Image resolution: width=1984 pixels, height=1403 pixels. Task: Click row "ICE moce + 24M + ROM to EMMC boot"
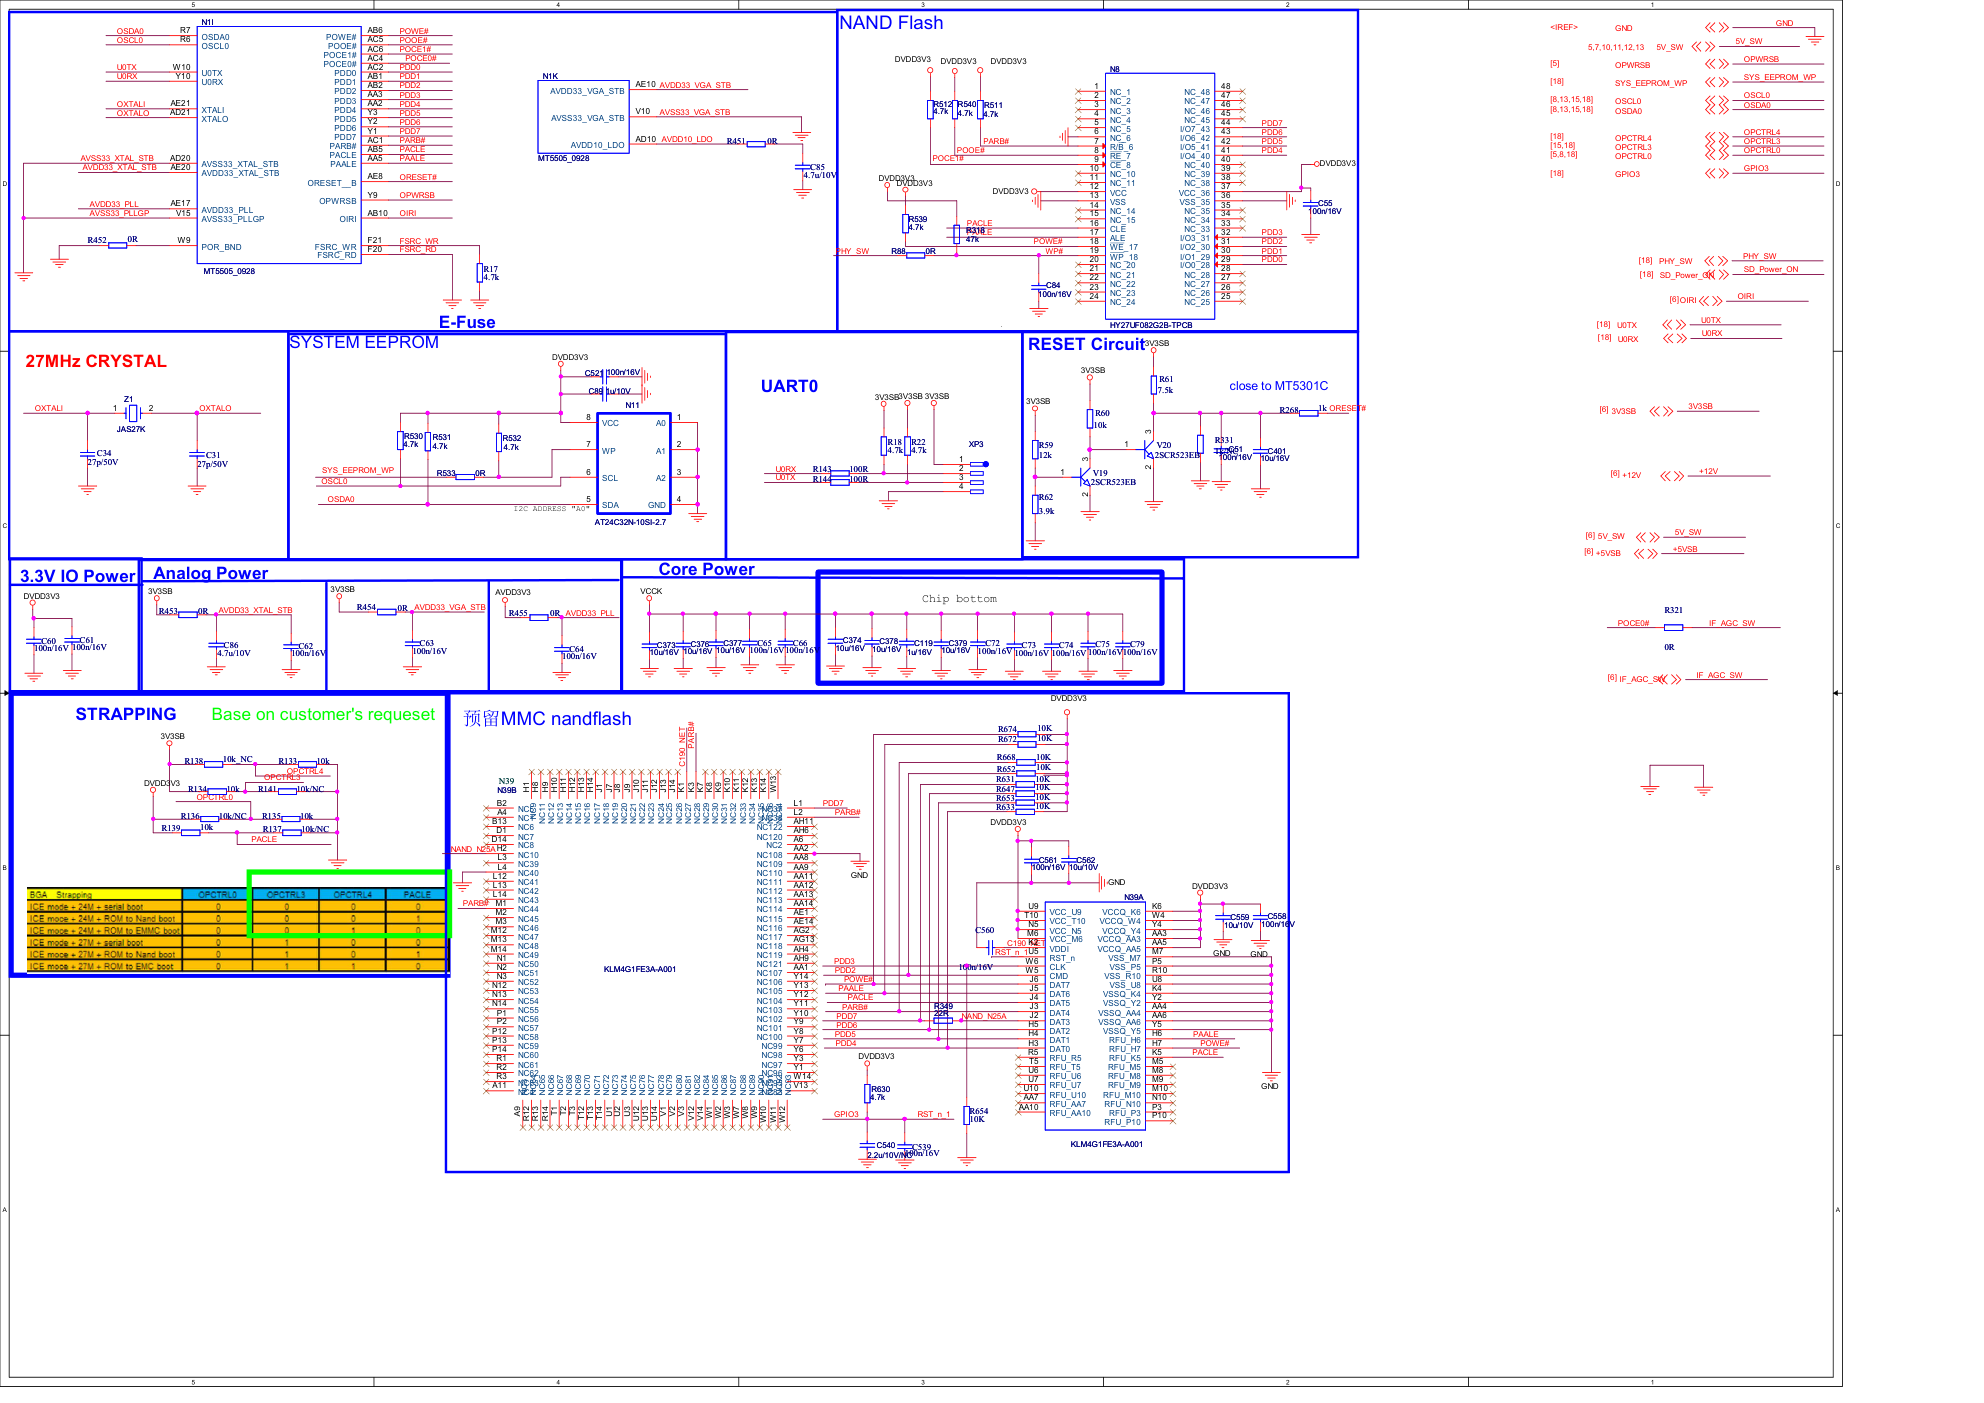coord(238,930)
